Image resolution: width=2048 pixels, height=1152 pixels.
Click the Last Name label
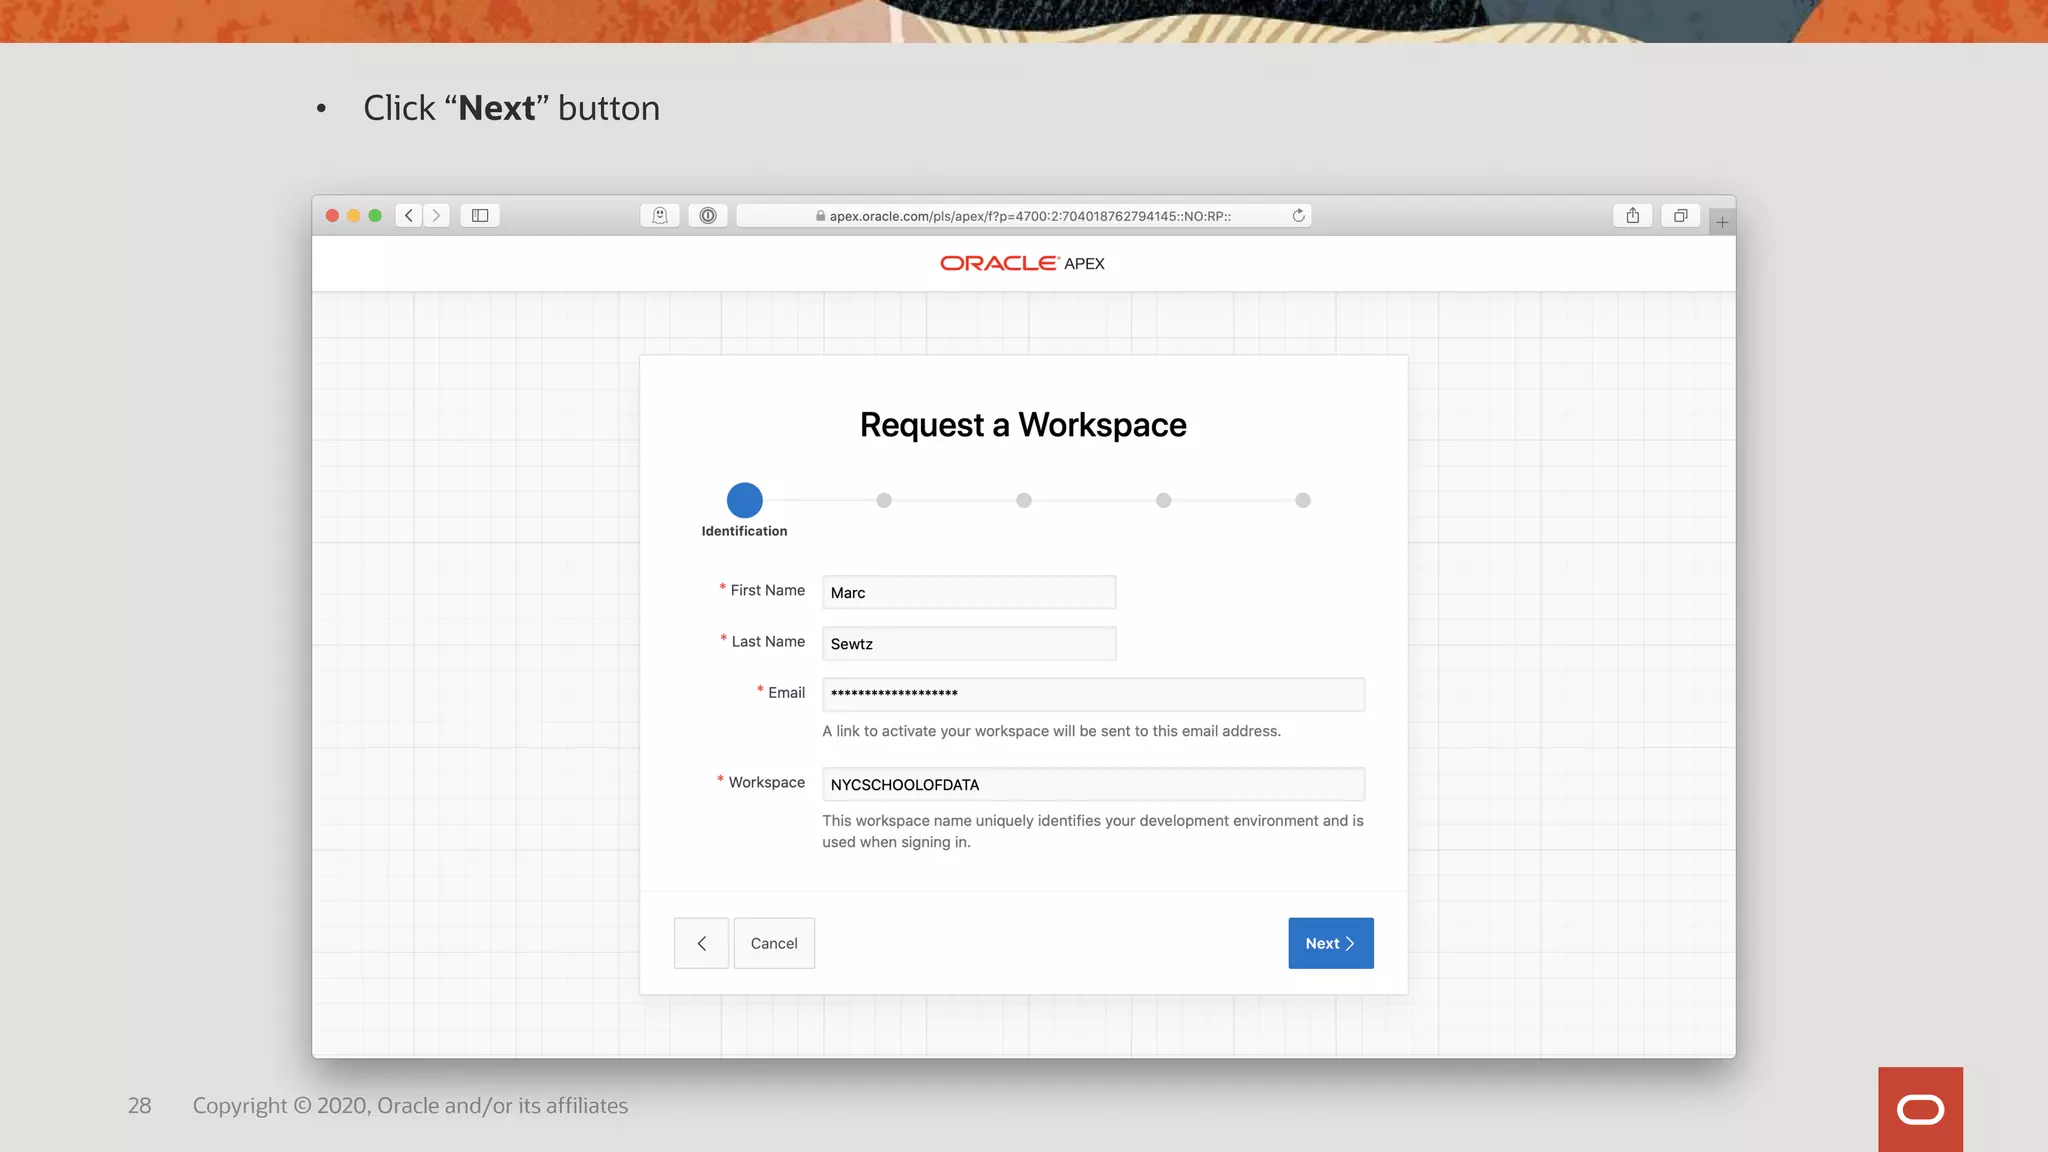(x=768, y=641)
